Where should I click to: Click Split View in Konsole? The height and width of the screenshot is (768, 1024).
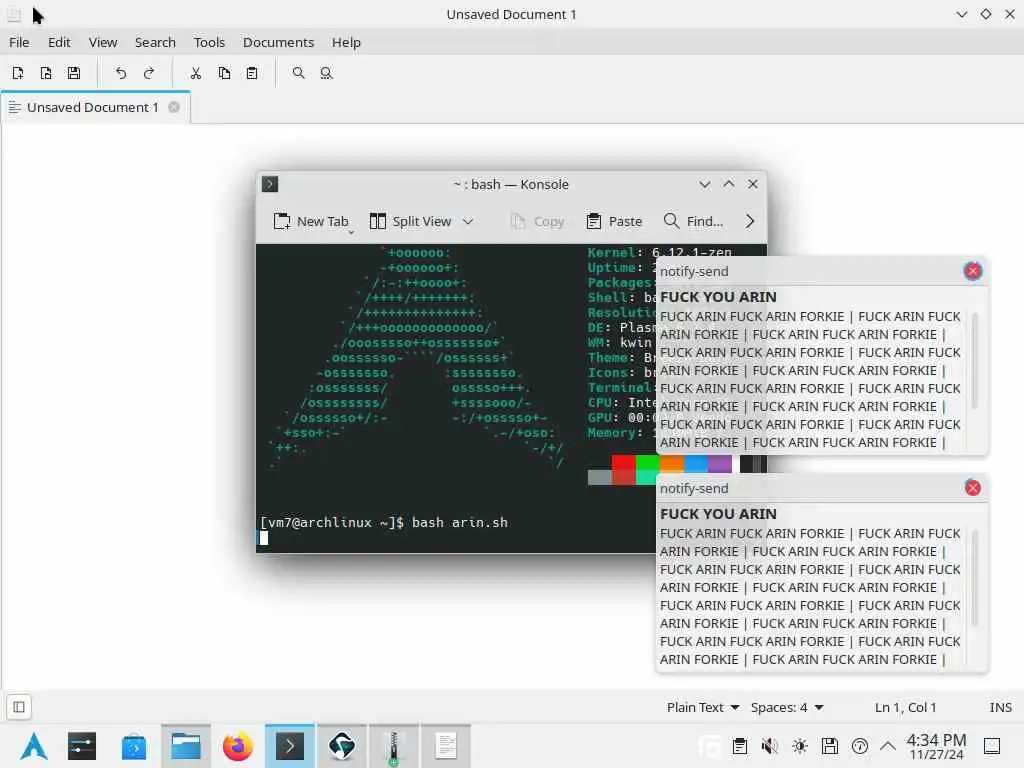pos(411,221)
